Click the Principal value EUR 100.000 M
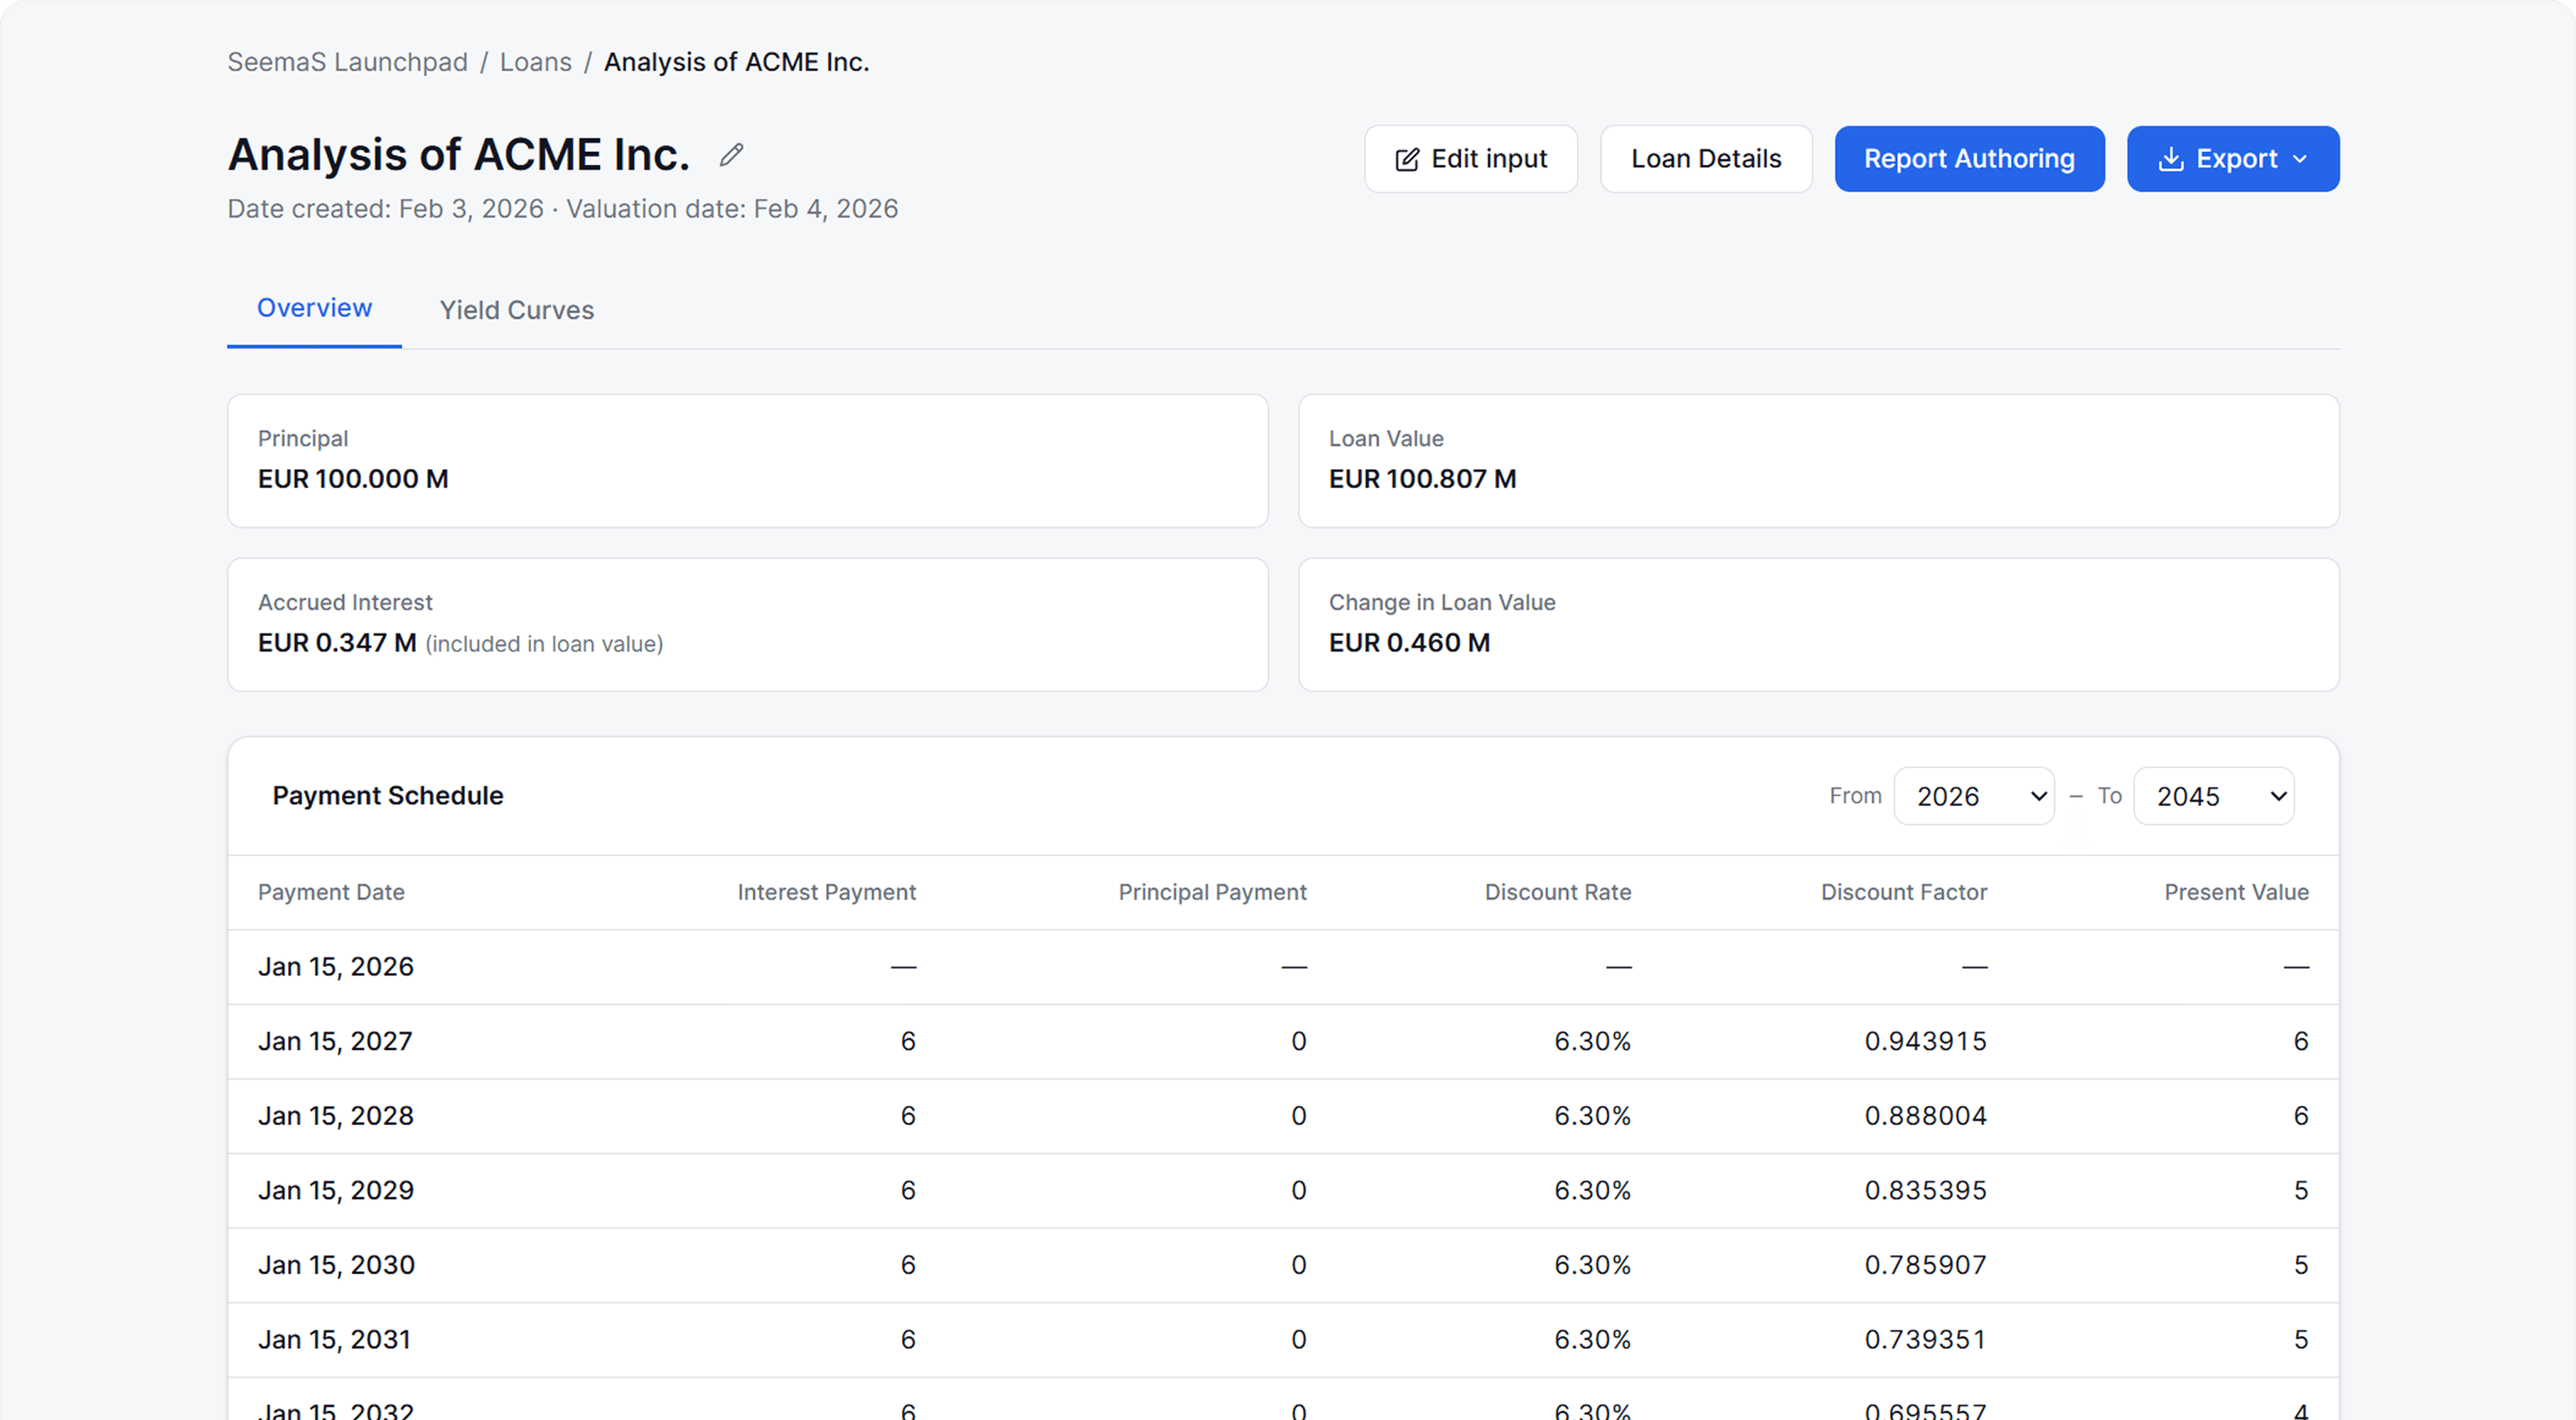The height and width of the screenshot is (1420, 2576). pos(353,479)
